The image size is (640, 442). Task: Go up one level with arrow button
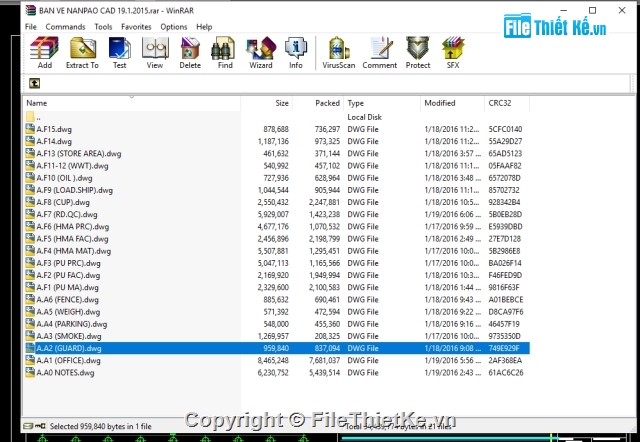point(35,83)
